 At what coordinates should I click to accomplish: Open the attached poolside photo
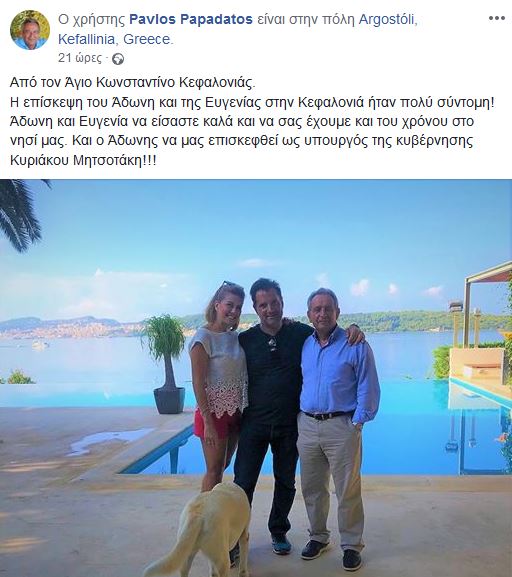256,378
